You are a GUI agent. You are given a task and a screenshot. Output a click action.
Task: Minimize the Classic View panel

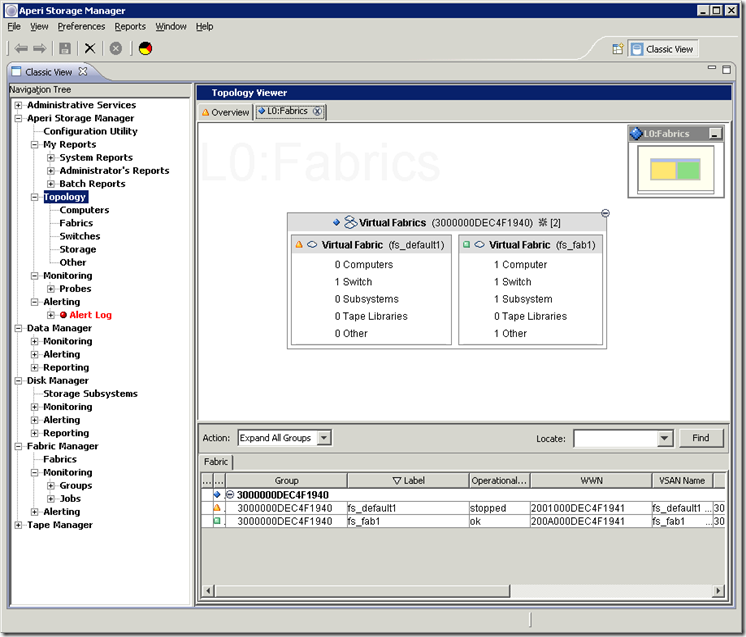(x=712, y=68)
